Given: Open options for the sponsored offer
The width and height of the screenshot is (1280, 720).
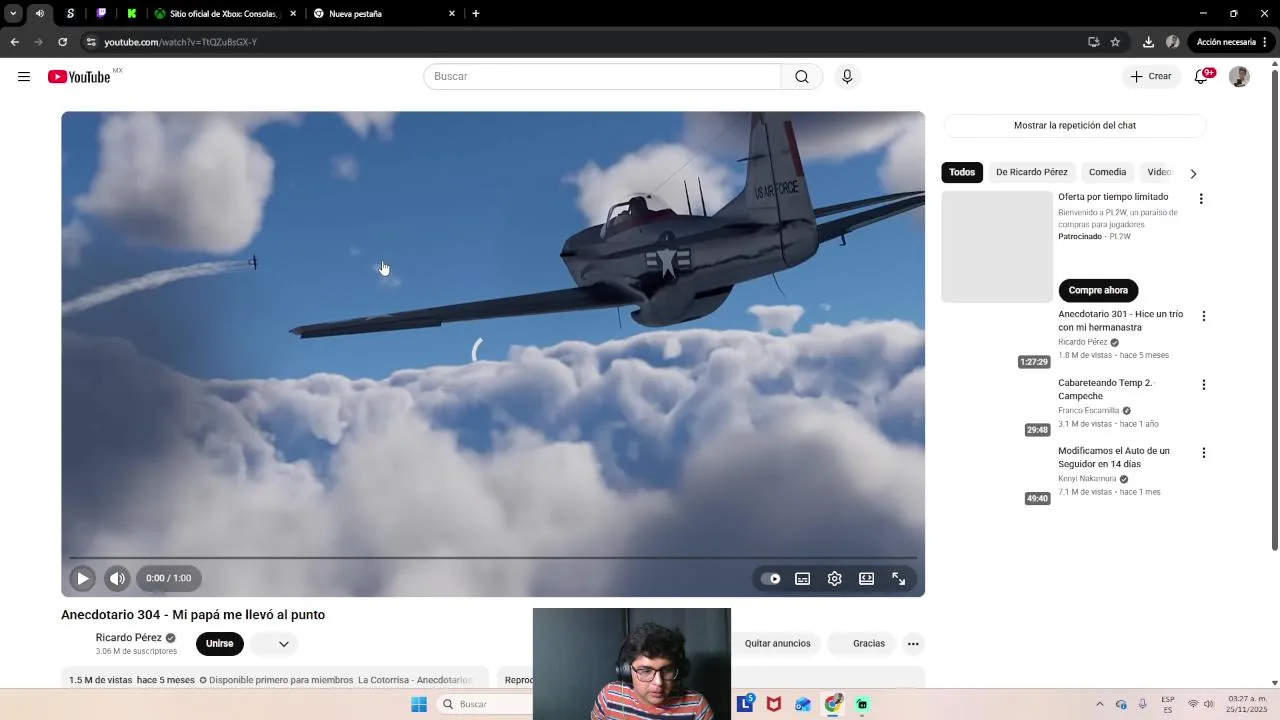Looking at the screenshot, I should [1201, 199].
